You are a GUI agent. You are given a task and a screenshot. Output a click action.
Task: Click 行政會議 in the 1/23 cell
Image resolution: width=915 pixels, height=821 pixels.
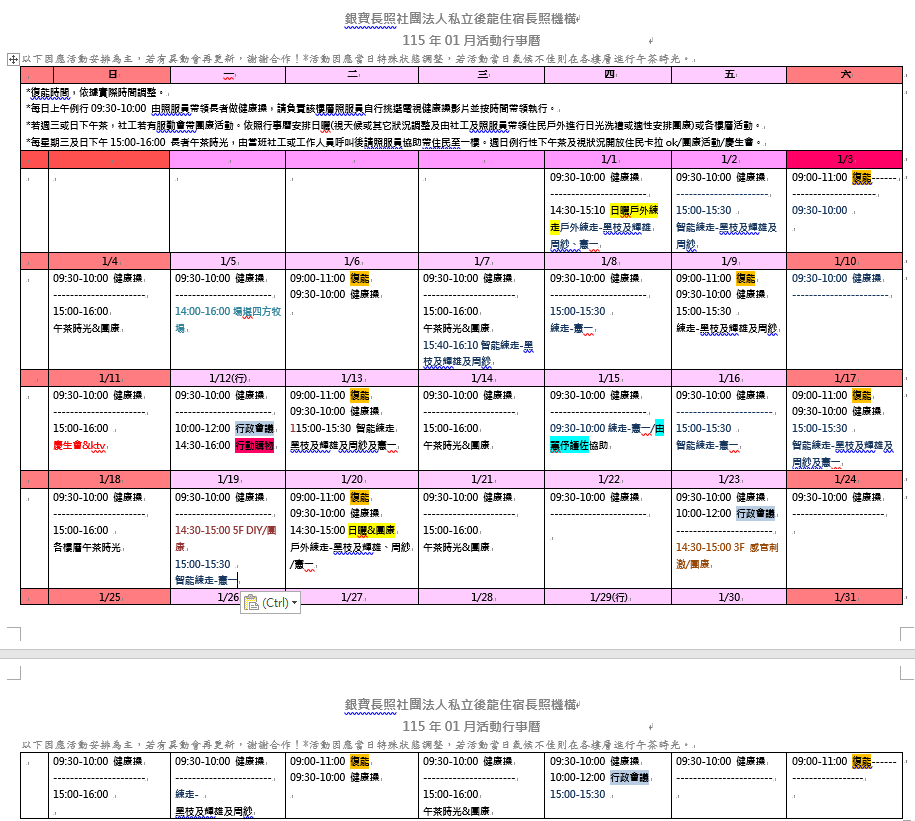click(x=755, y=513)
